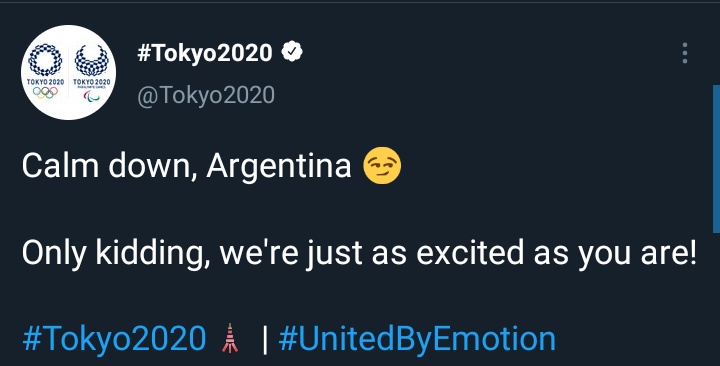Open the three-dot more options menu
The height and width of the screenshot is (366, 720).
point(685,53)
